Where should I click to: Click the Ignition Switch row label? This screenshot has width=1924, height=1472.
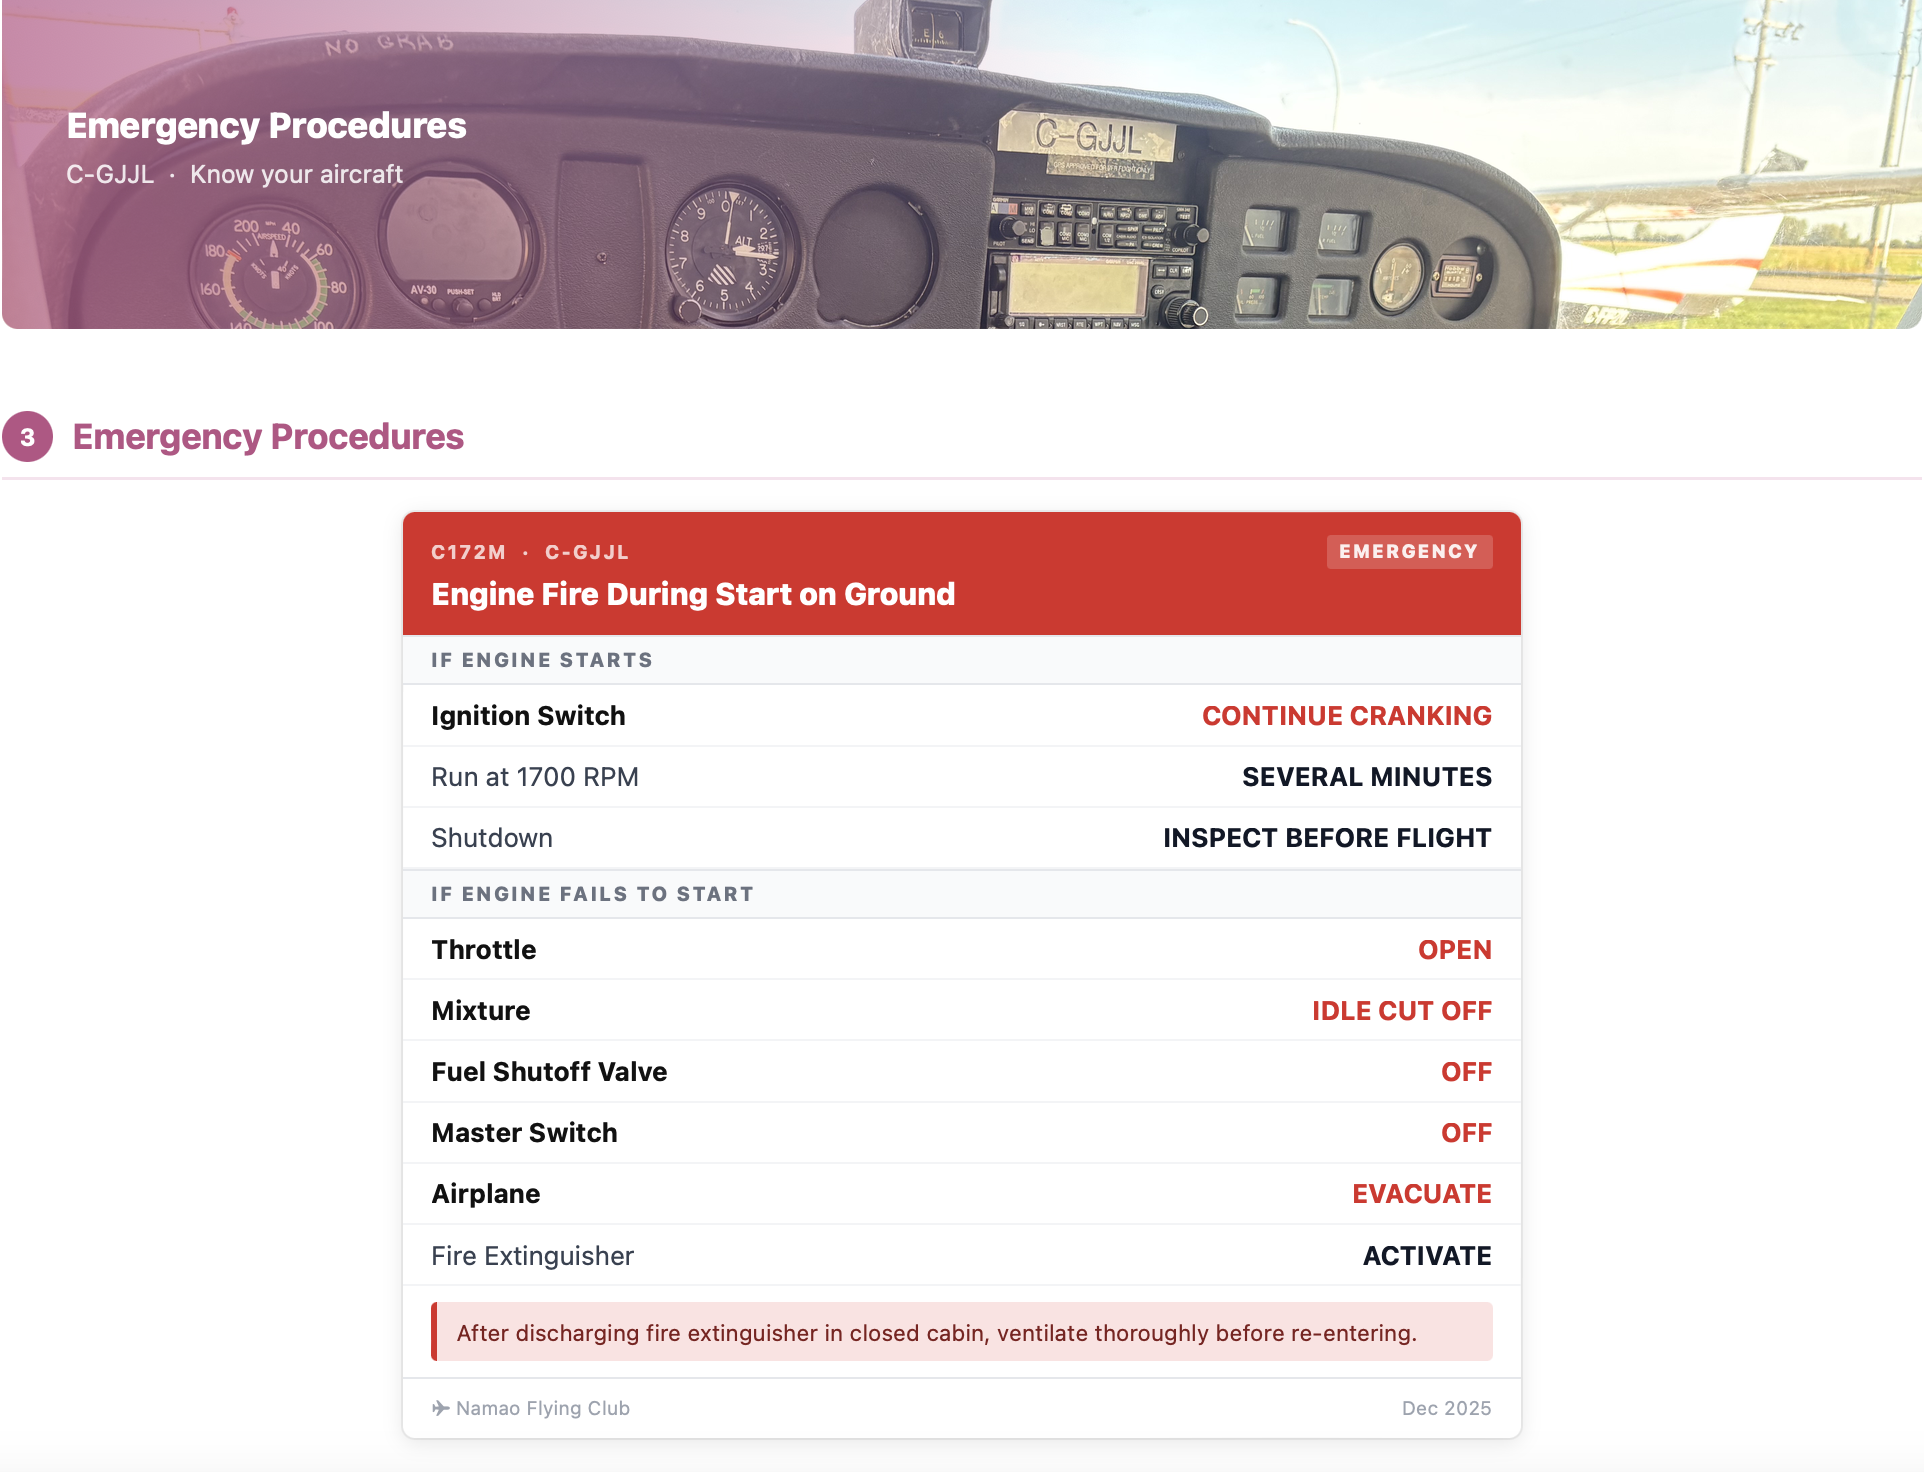(528, 716)
